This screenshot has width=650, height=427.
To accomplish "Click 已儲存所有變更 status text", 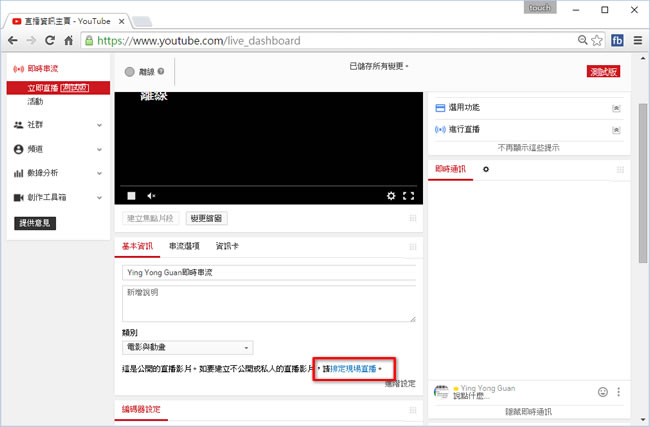I will pyautogui.click(x=378, y=66).
